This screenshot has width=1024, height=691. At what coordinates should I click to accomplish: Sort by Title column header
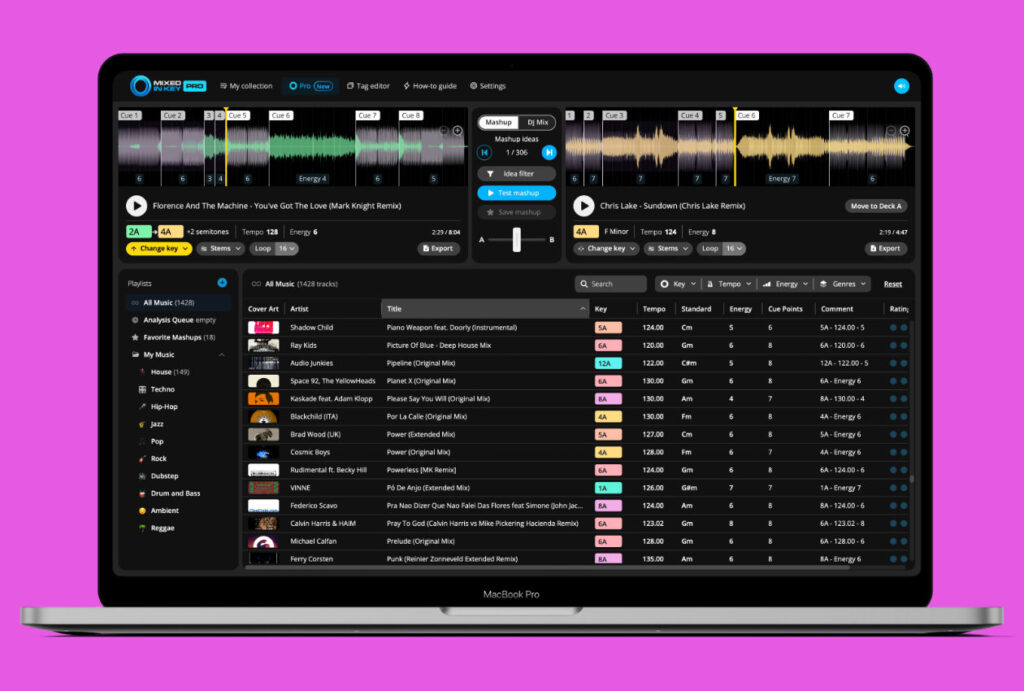tap(485, 309)
